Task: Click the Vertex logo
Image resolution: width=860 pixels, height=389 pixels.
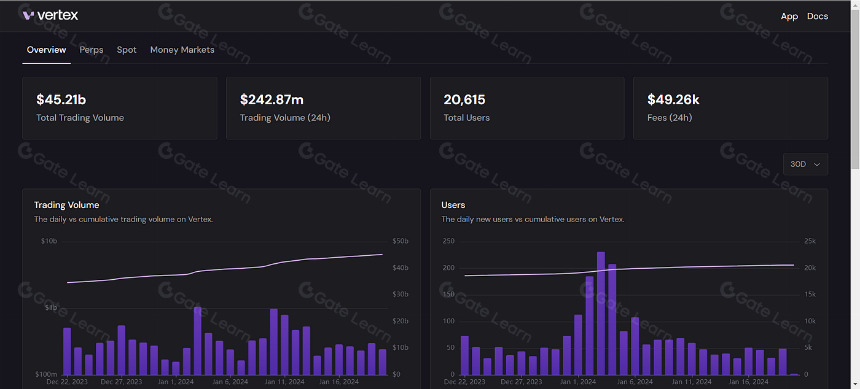Action: click(x=50, y=15)
